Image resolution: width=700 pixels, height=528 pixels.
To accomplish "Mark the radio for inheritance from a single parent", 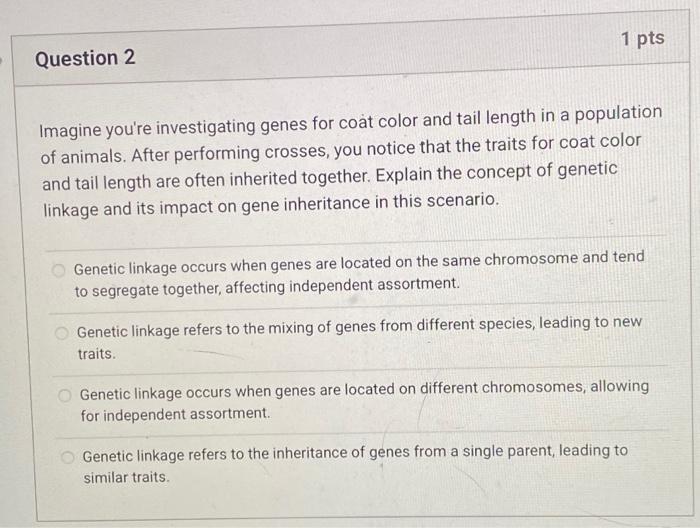I will [x=67, y=457].
